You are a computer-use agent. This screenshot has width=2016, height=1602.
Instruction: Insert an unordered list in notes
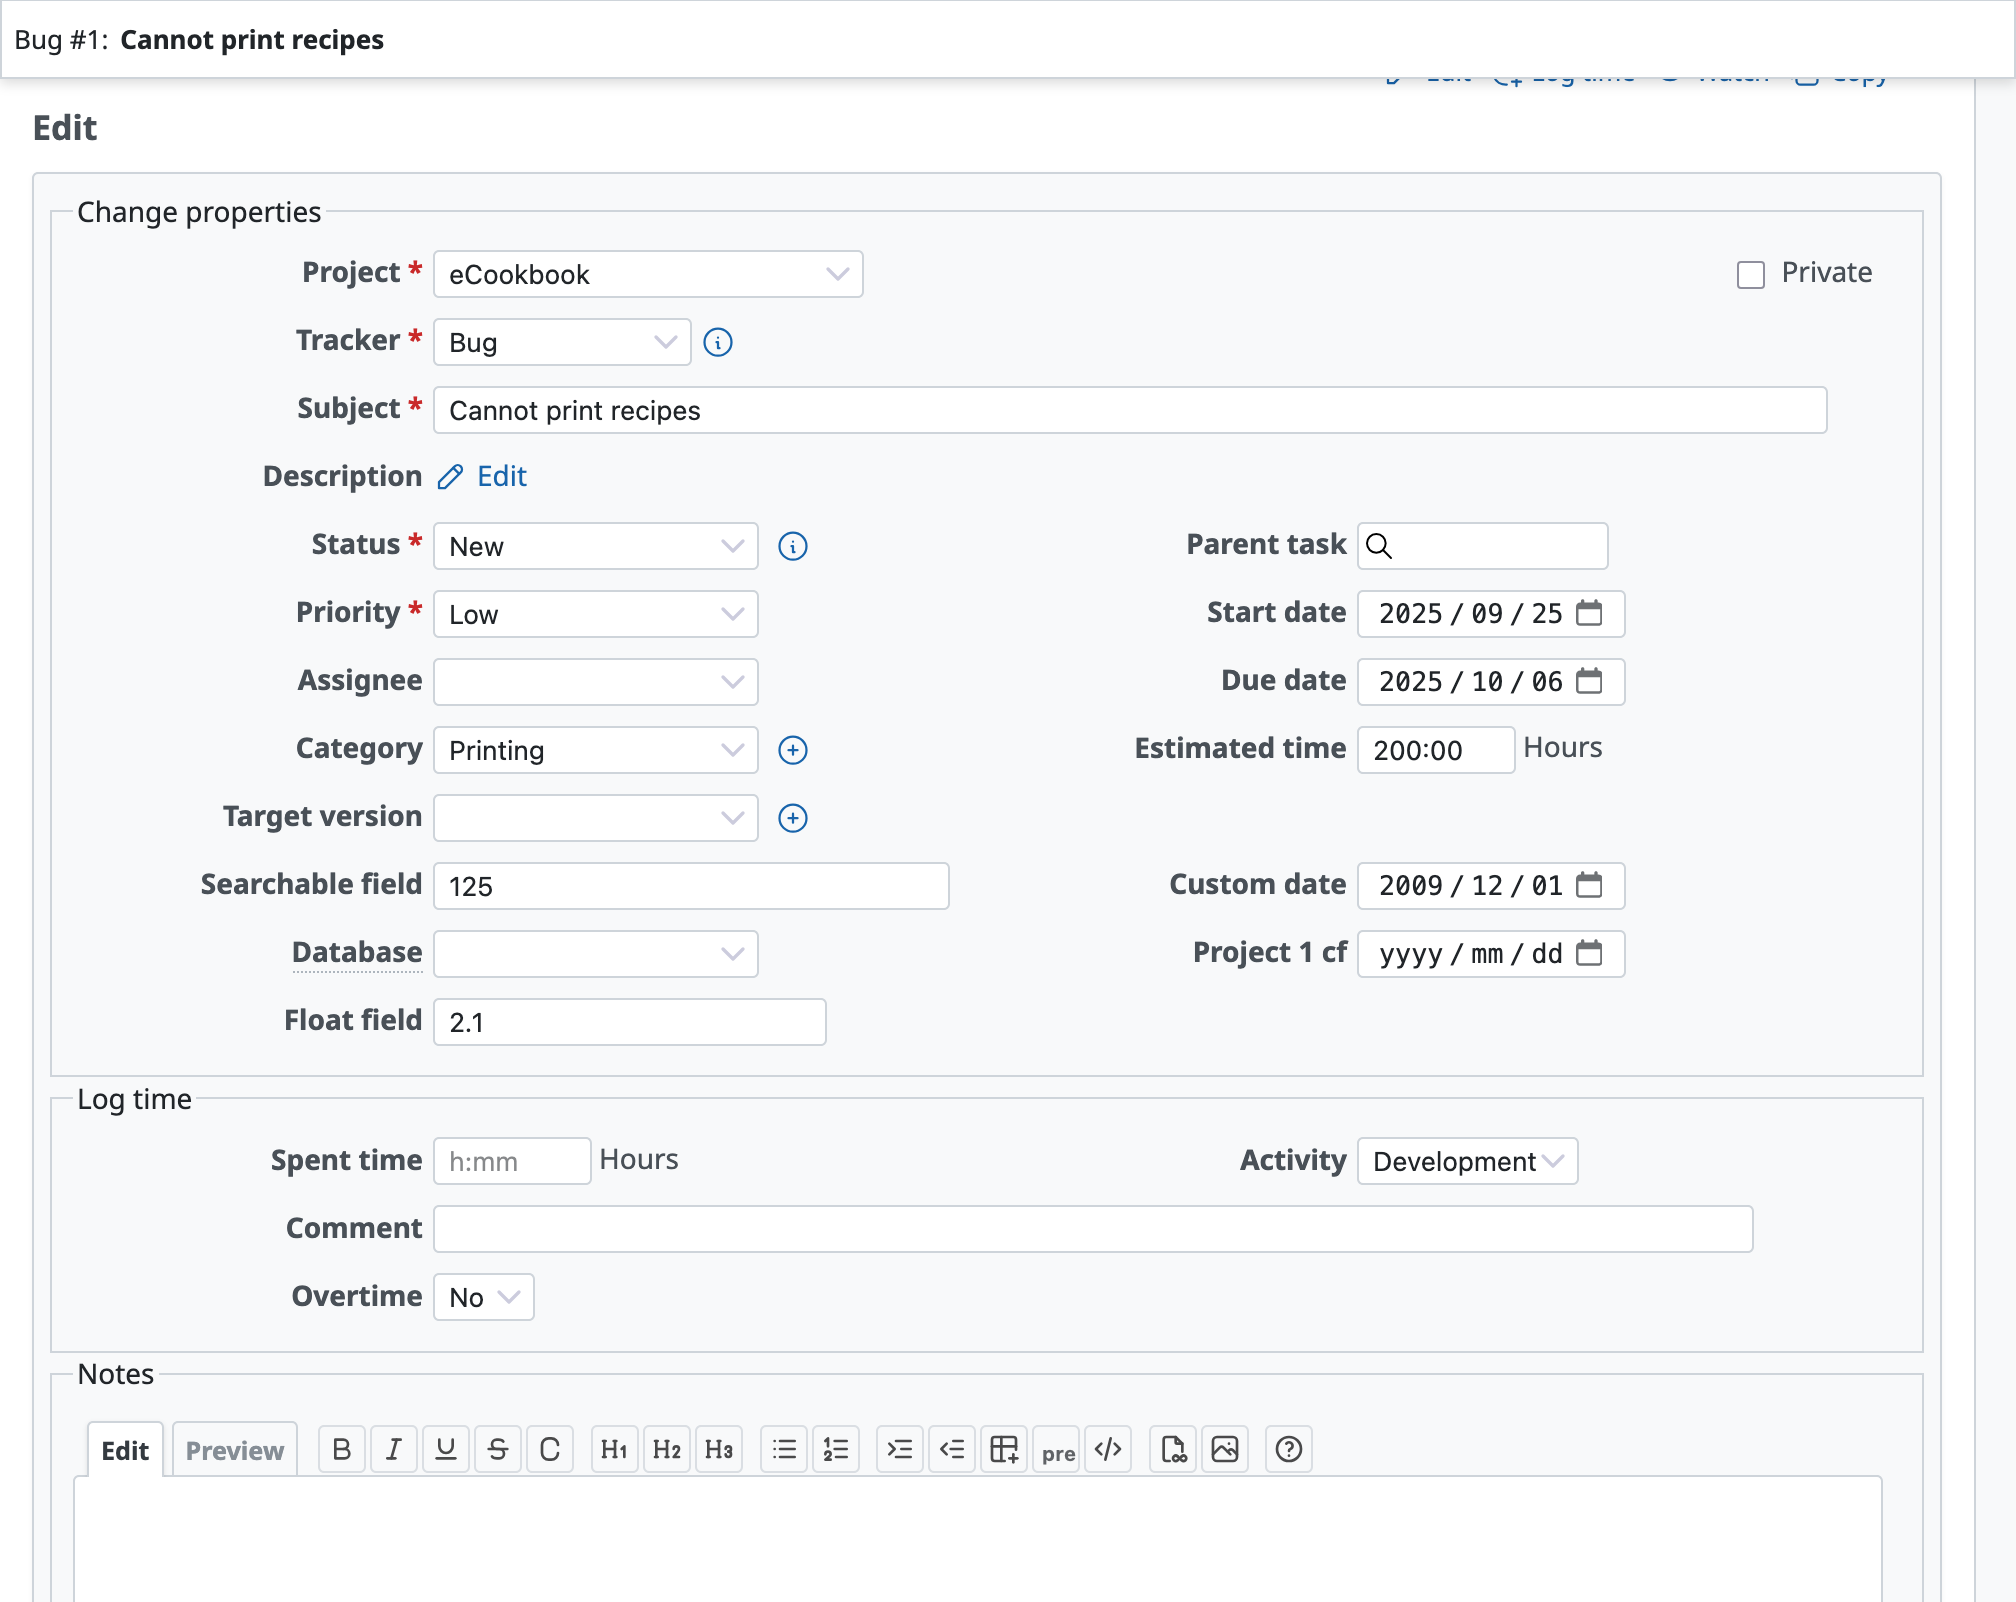coord(785,1449)
